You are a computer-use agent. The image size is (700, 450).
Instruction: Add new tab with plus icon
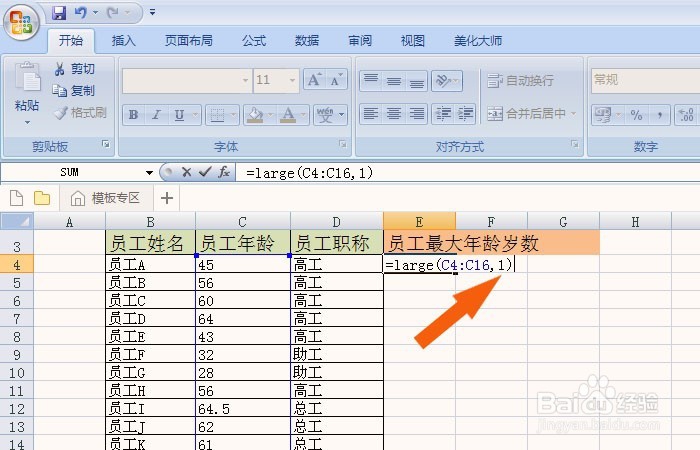click(167, 198)
